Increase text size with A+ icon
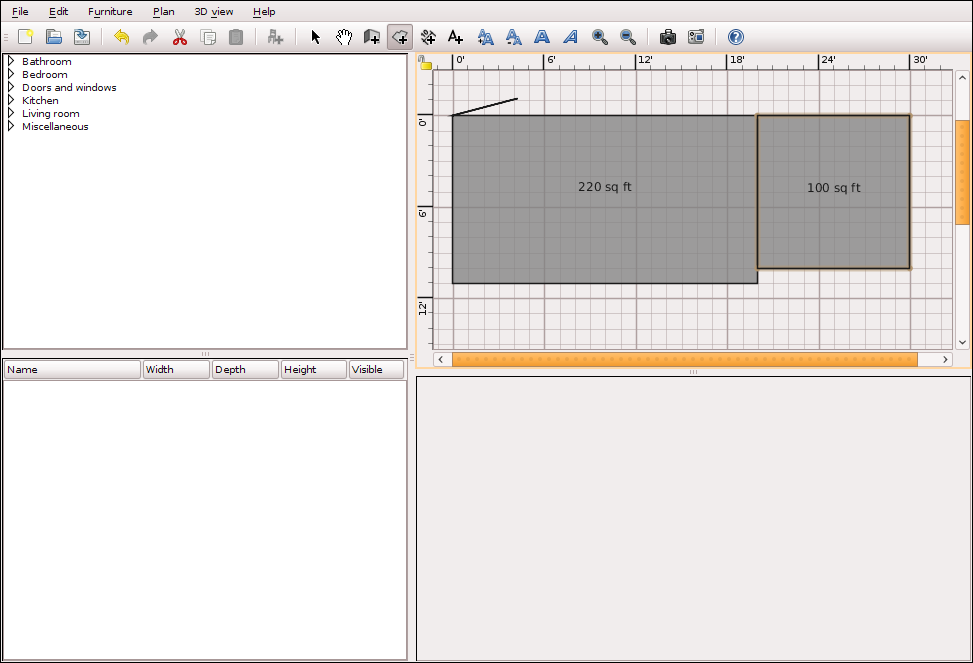973x663 pixels. pos(485,37)
